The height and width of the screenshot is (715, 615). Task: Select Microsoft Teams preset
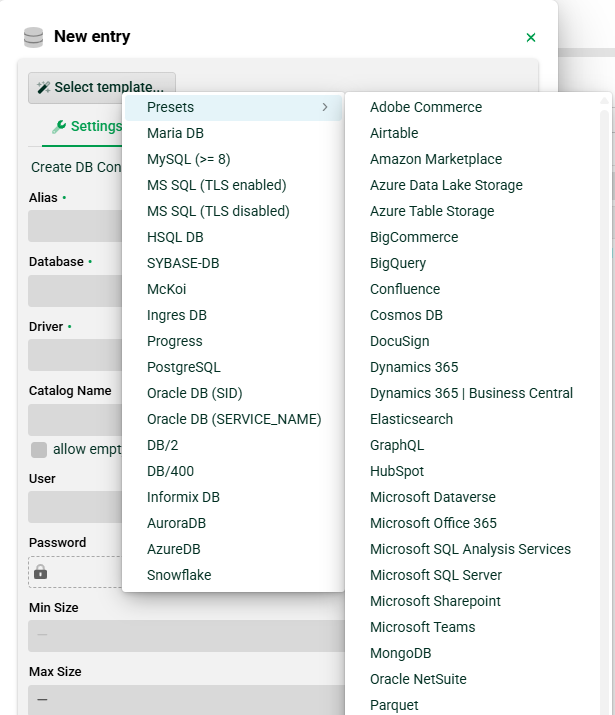[x=473, y=627]
